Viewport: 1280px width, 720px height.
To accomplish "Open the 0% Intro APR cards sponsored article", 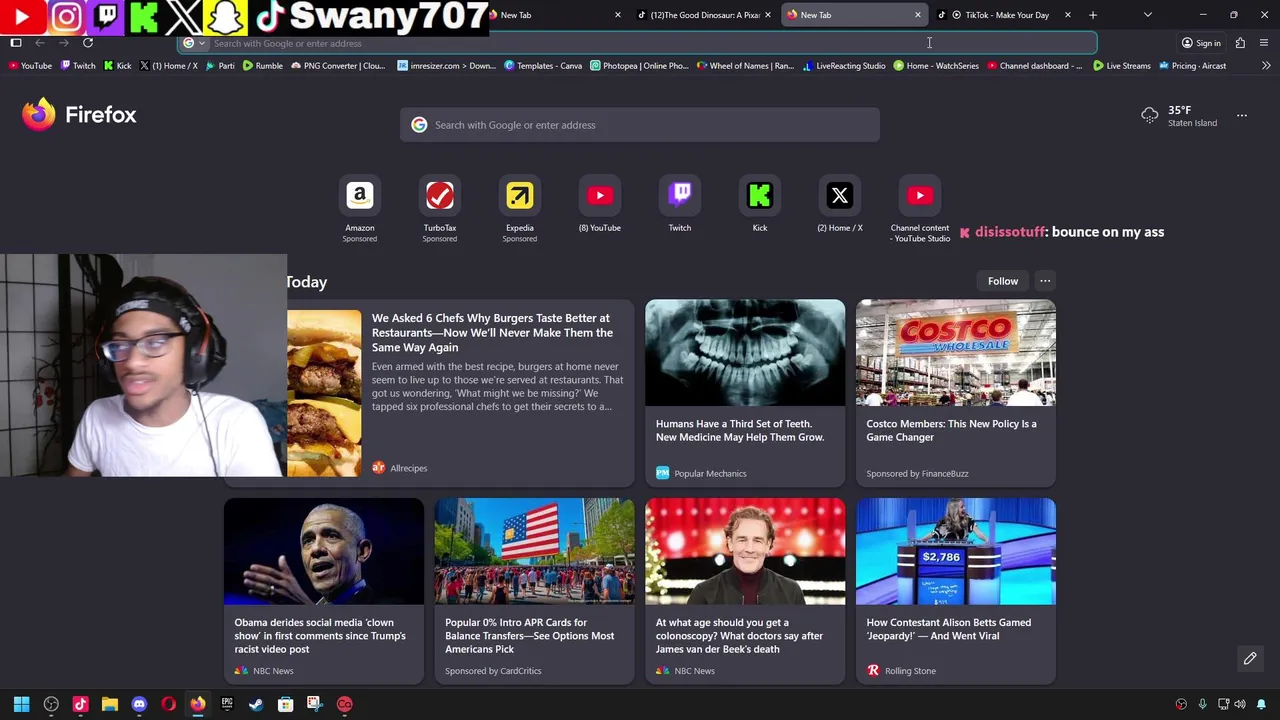I will click(x=534, y=591).
